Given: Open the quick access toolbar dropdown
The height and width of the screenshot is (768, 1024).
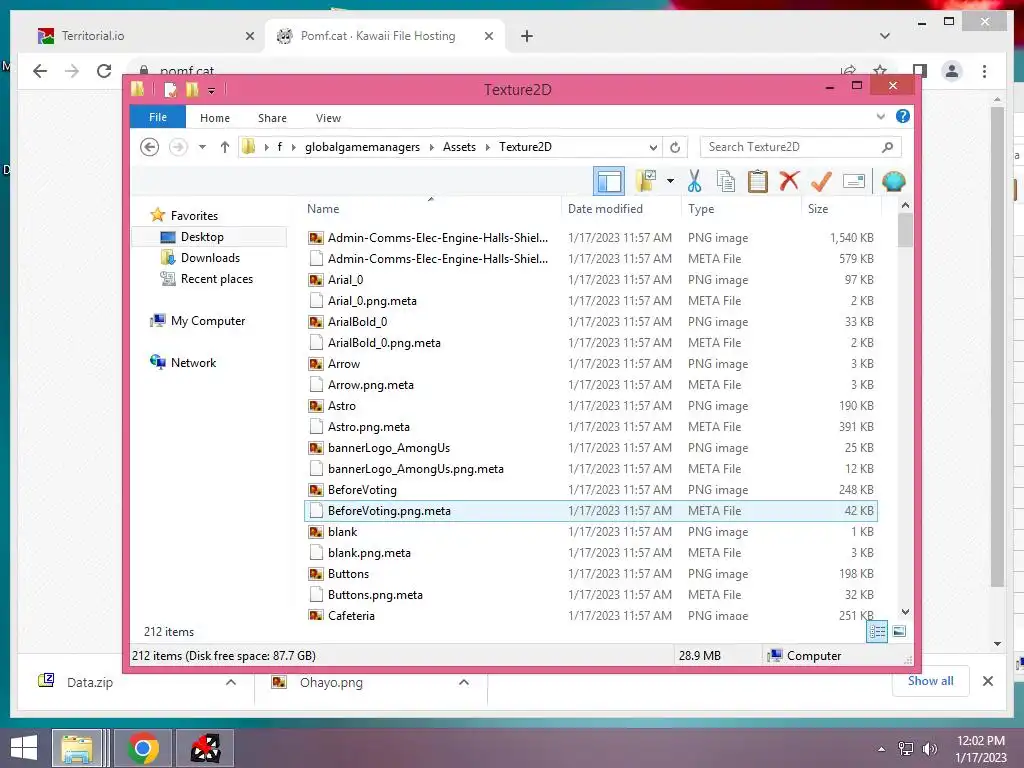Looking at the screenshot, I should pos(212,90).
